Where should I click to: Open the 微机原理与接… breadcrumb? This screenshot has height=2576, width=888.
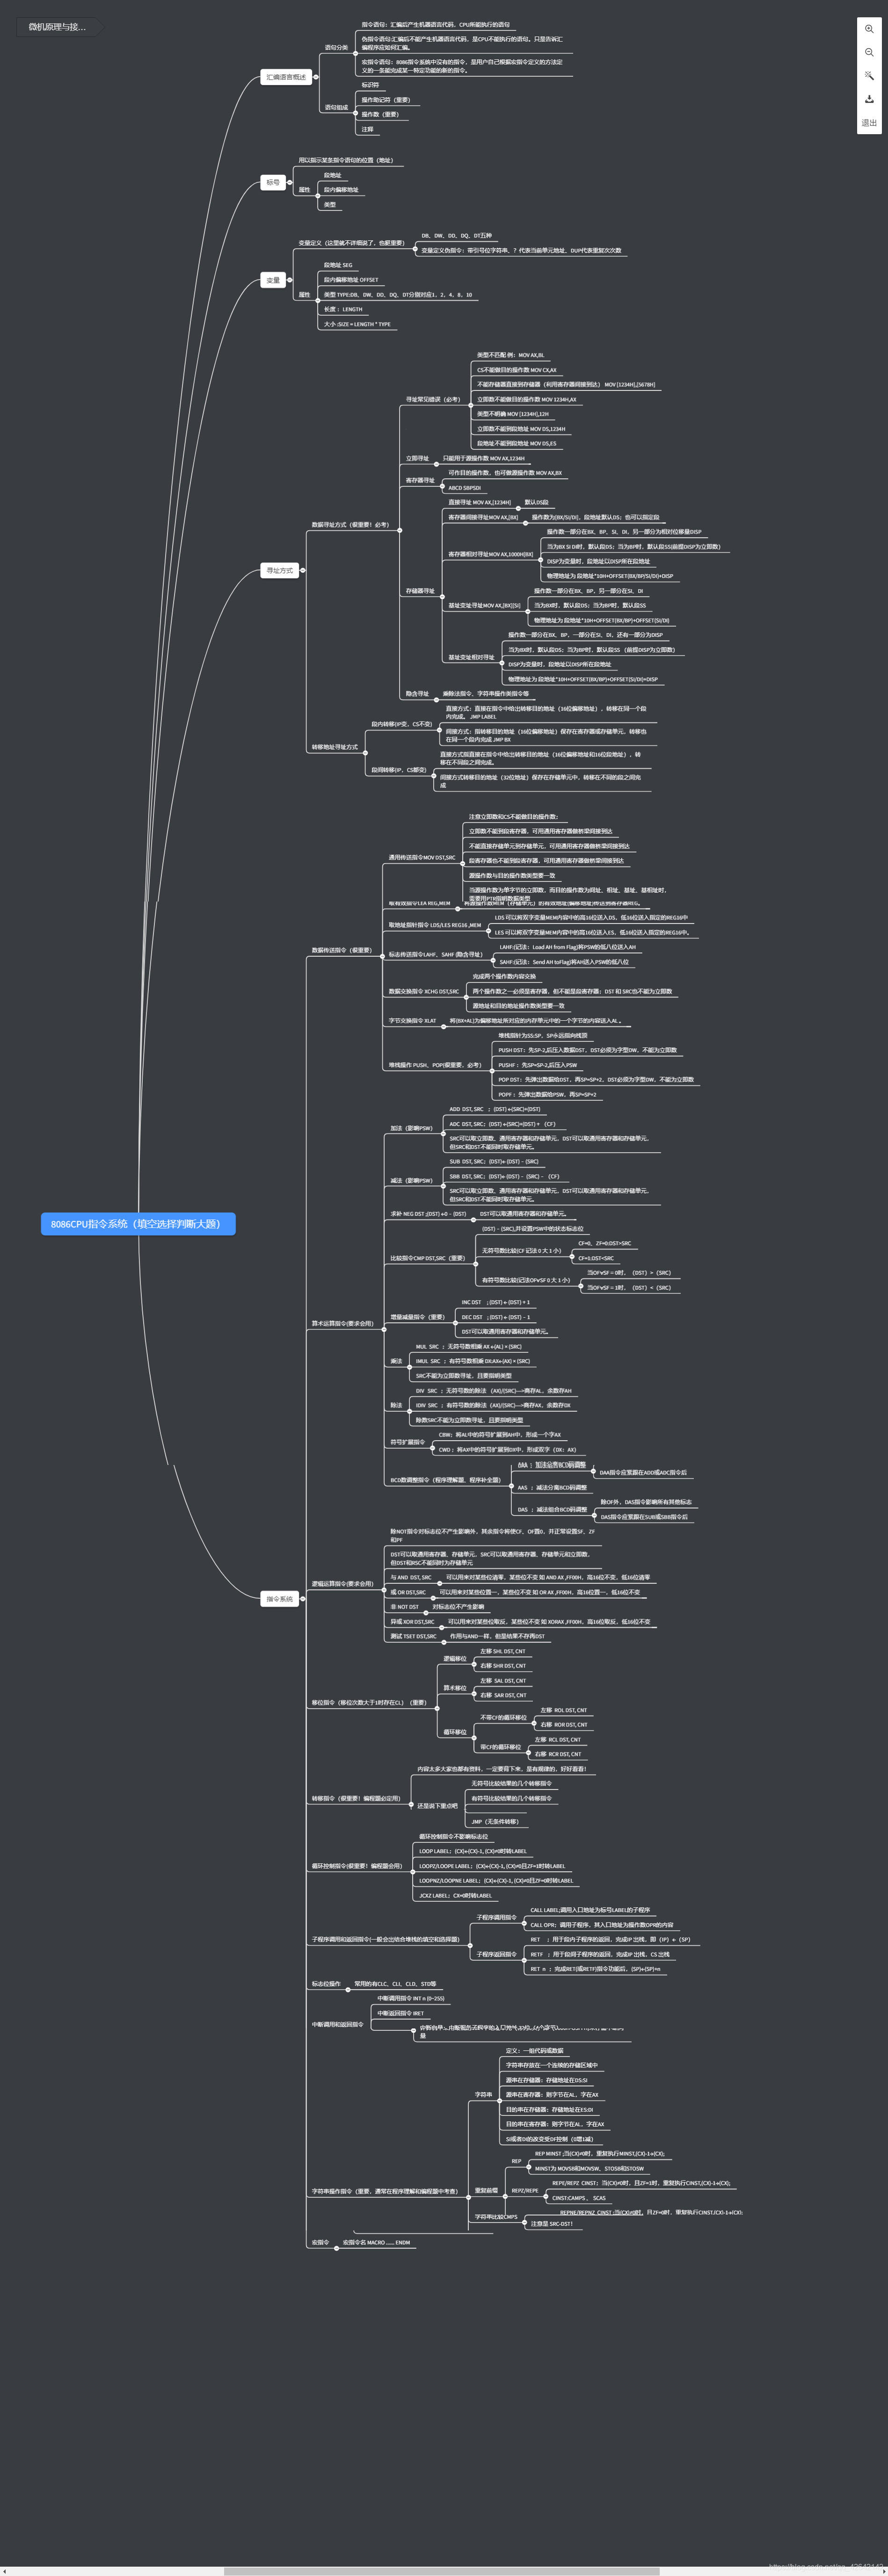click(x=57, y=27)
